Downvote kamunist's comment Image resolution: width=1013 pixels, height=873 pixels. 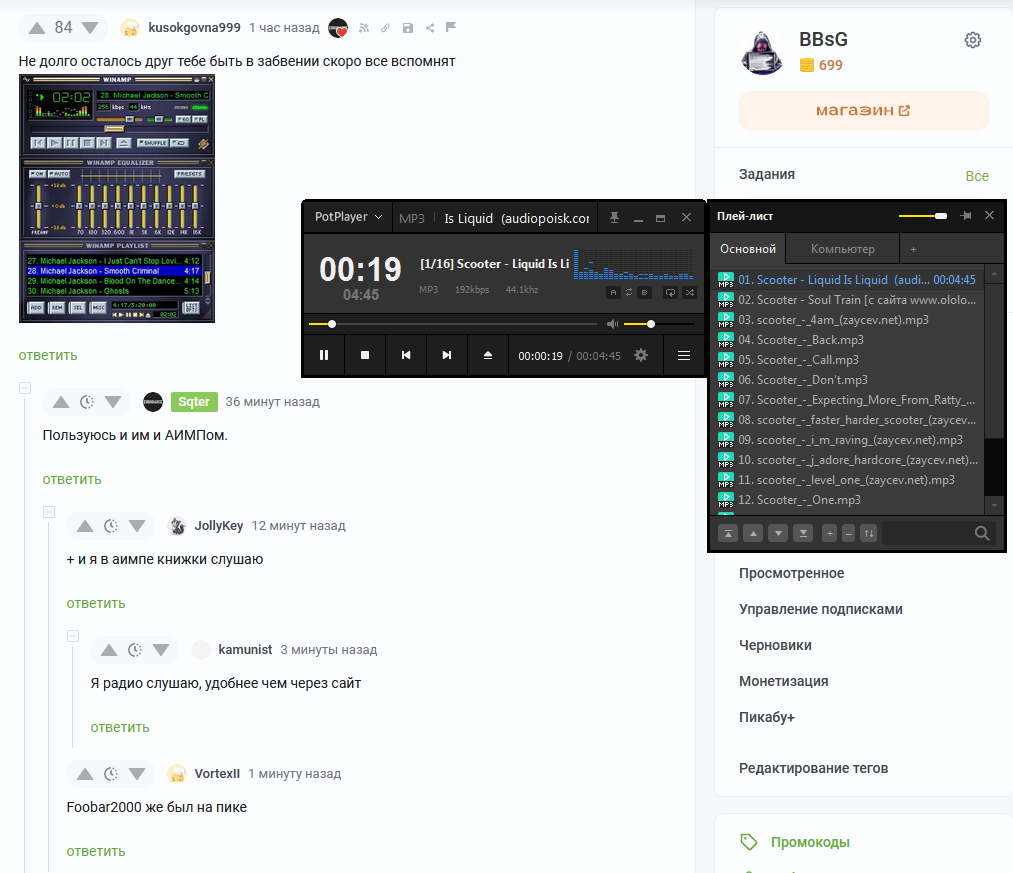161,650
